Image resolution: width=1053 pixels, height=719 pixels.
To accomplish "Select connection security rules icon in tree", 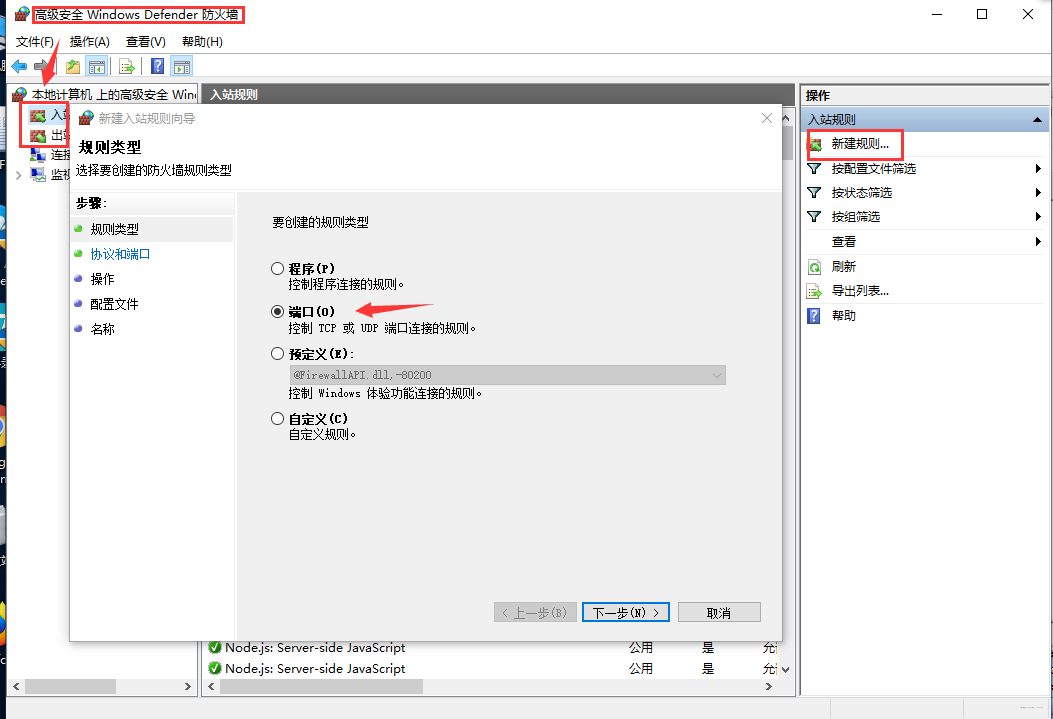I will click(x=38, y=155).
